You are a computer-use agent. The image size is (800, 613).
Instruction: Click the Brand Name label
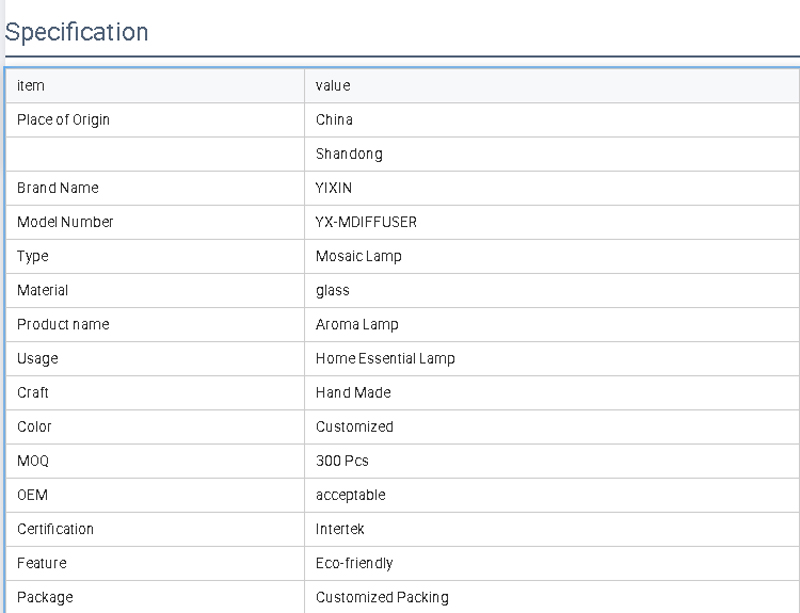tap(58, 188)
